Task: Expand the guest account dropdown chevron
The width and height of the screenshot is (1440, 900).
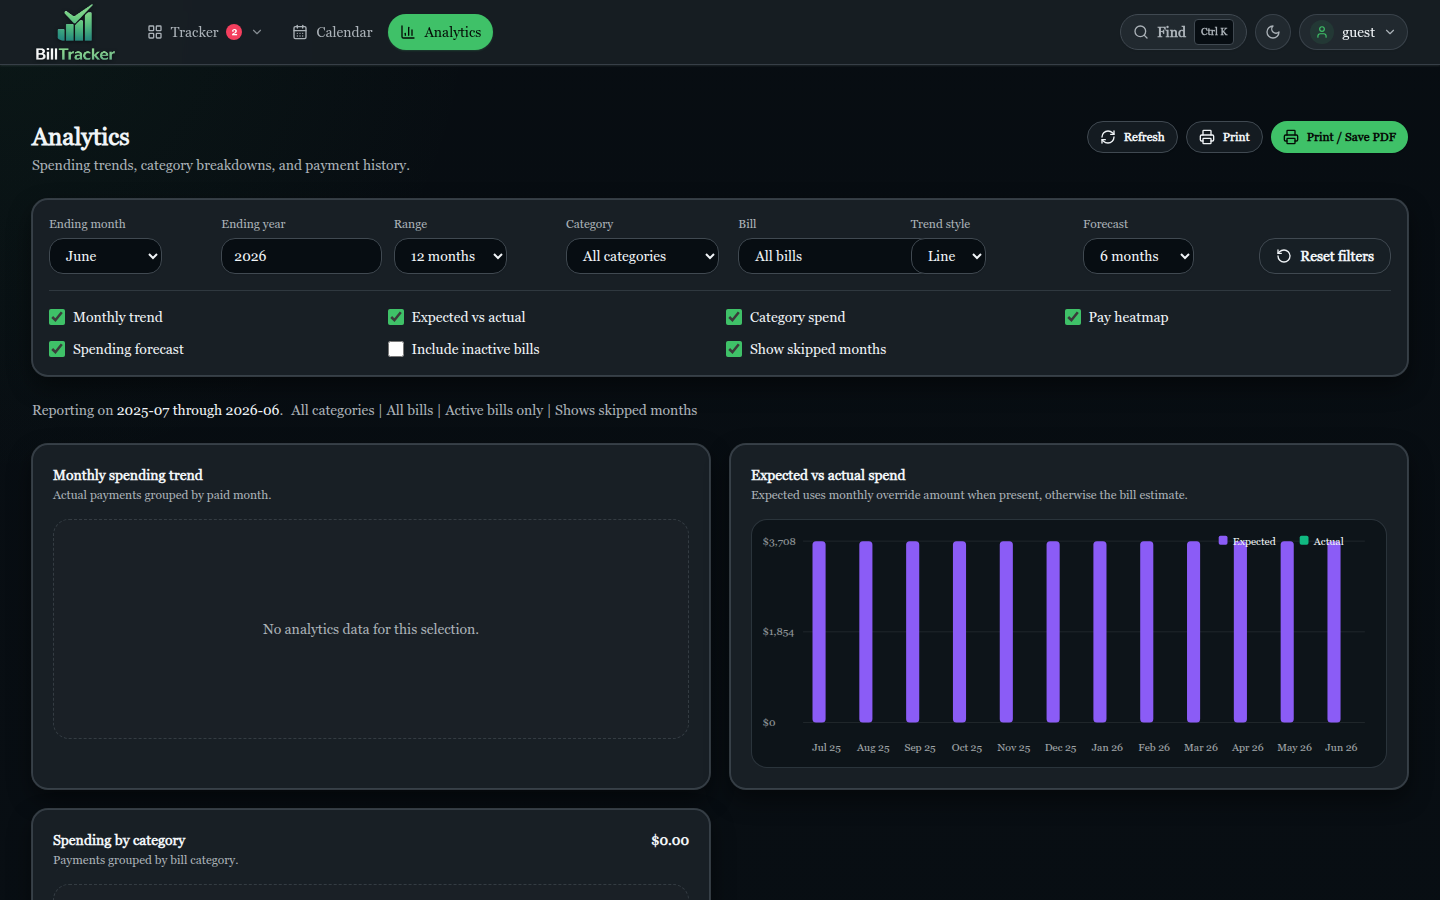Action: [x=1390, y=32]
